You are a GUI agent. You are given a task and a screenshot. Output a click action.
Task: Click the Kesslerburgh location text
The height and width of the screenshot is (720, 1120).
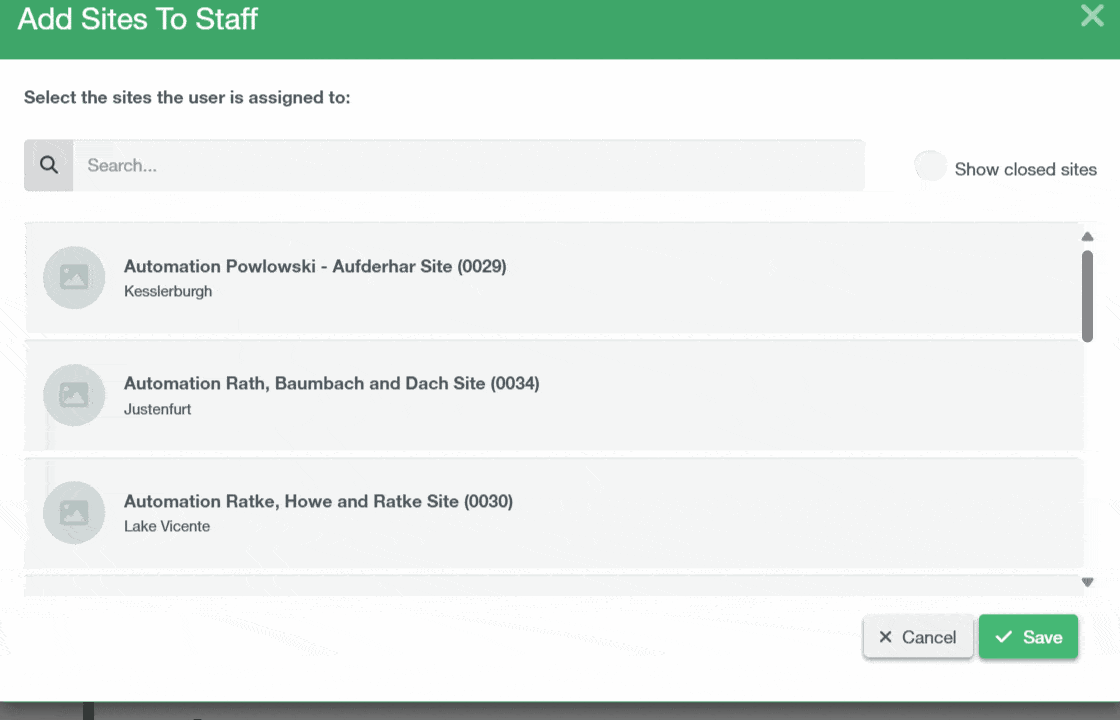(168, 292)
